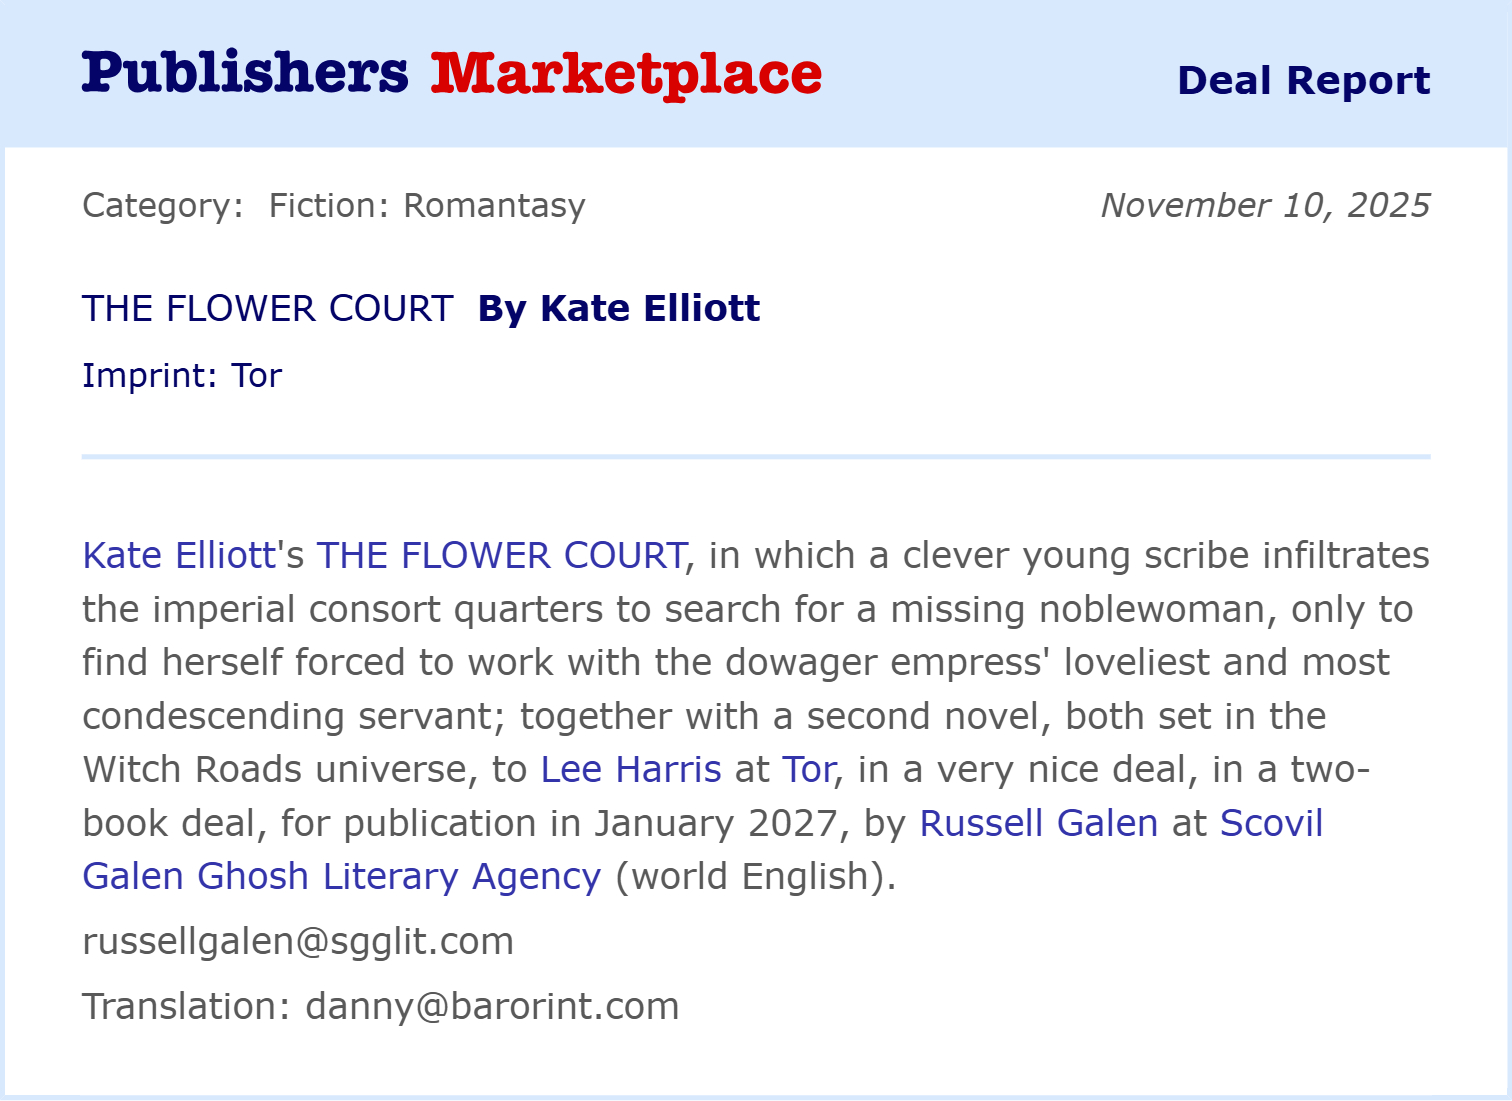
Task: Click the Publishers Marketplace logo
Action: (x=451, y=74)
